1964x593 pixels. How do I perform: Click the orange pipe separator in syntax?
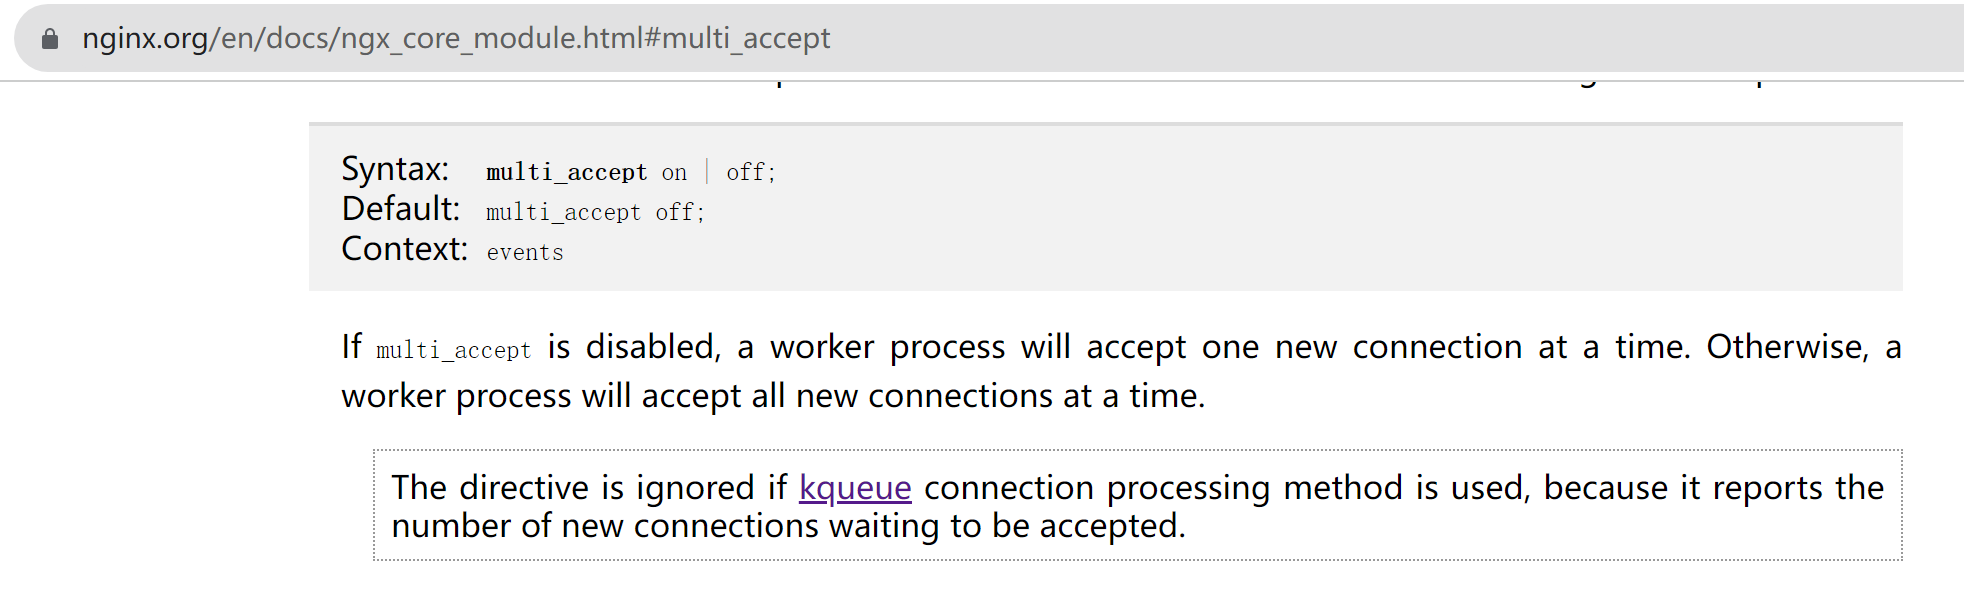coord(707,171)
